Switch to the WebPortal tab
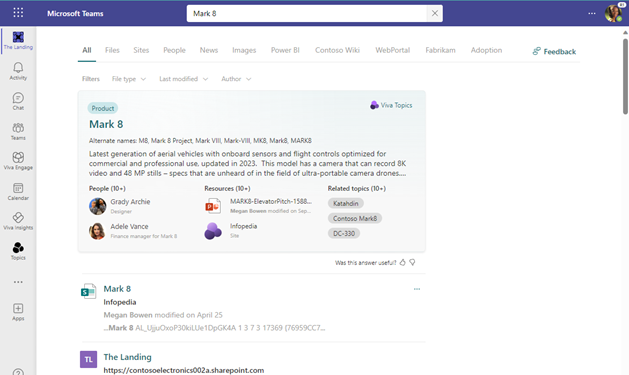The height and width of the screenshot is (375, 629). [x=393, y=50]
